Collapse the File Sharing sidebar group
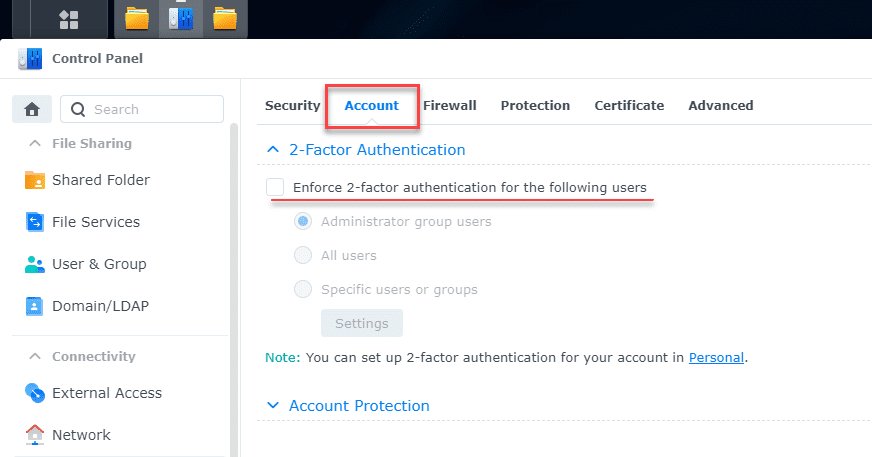 point(34,143)
